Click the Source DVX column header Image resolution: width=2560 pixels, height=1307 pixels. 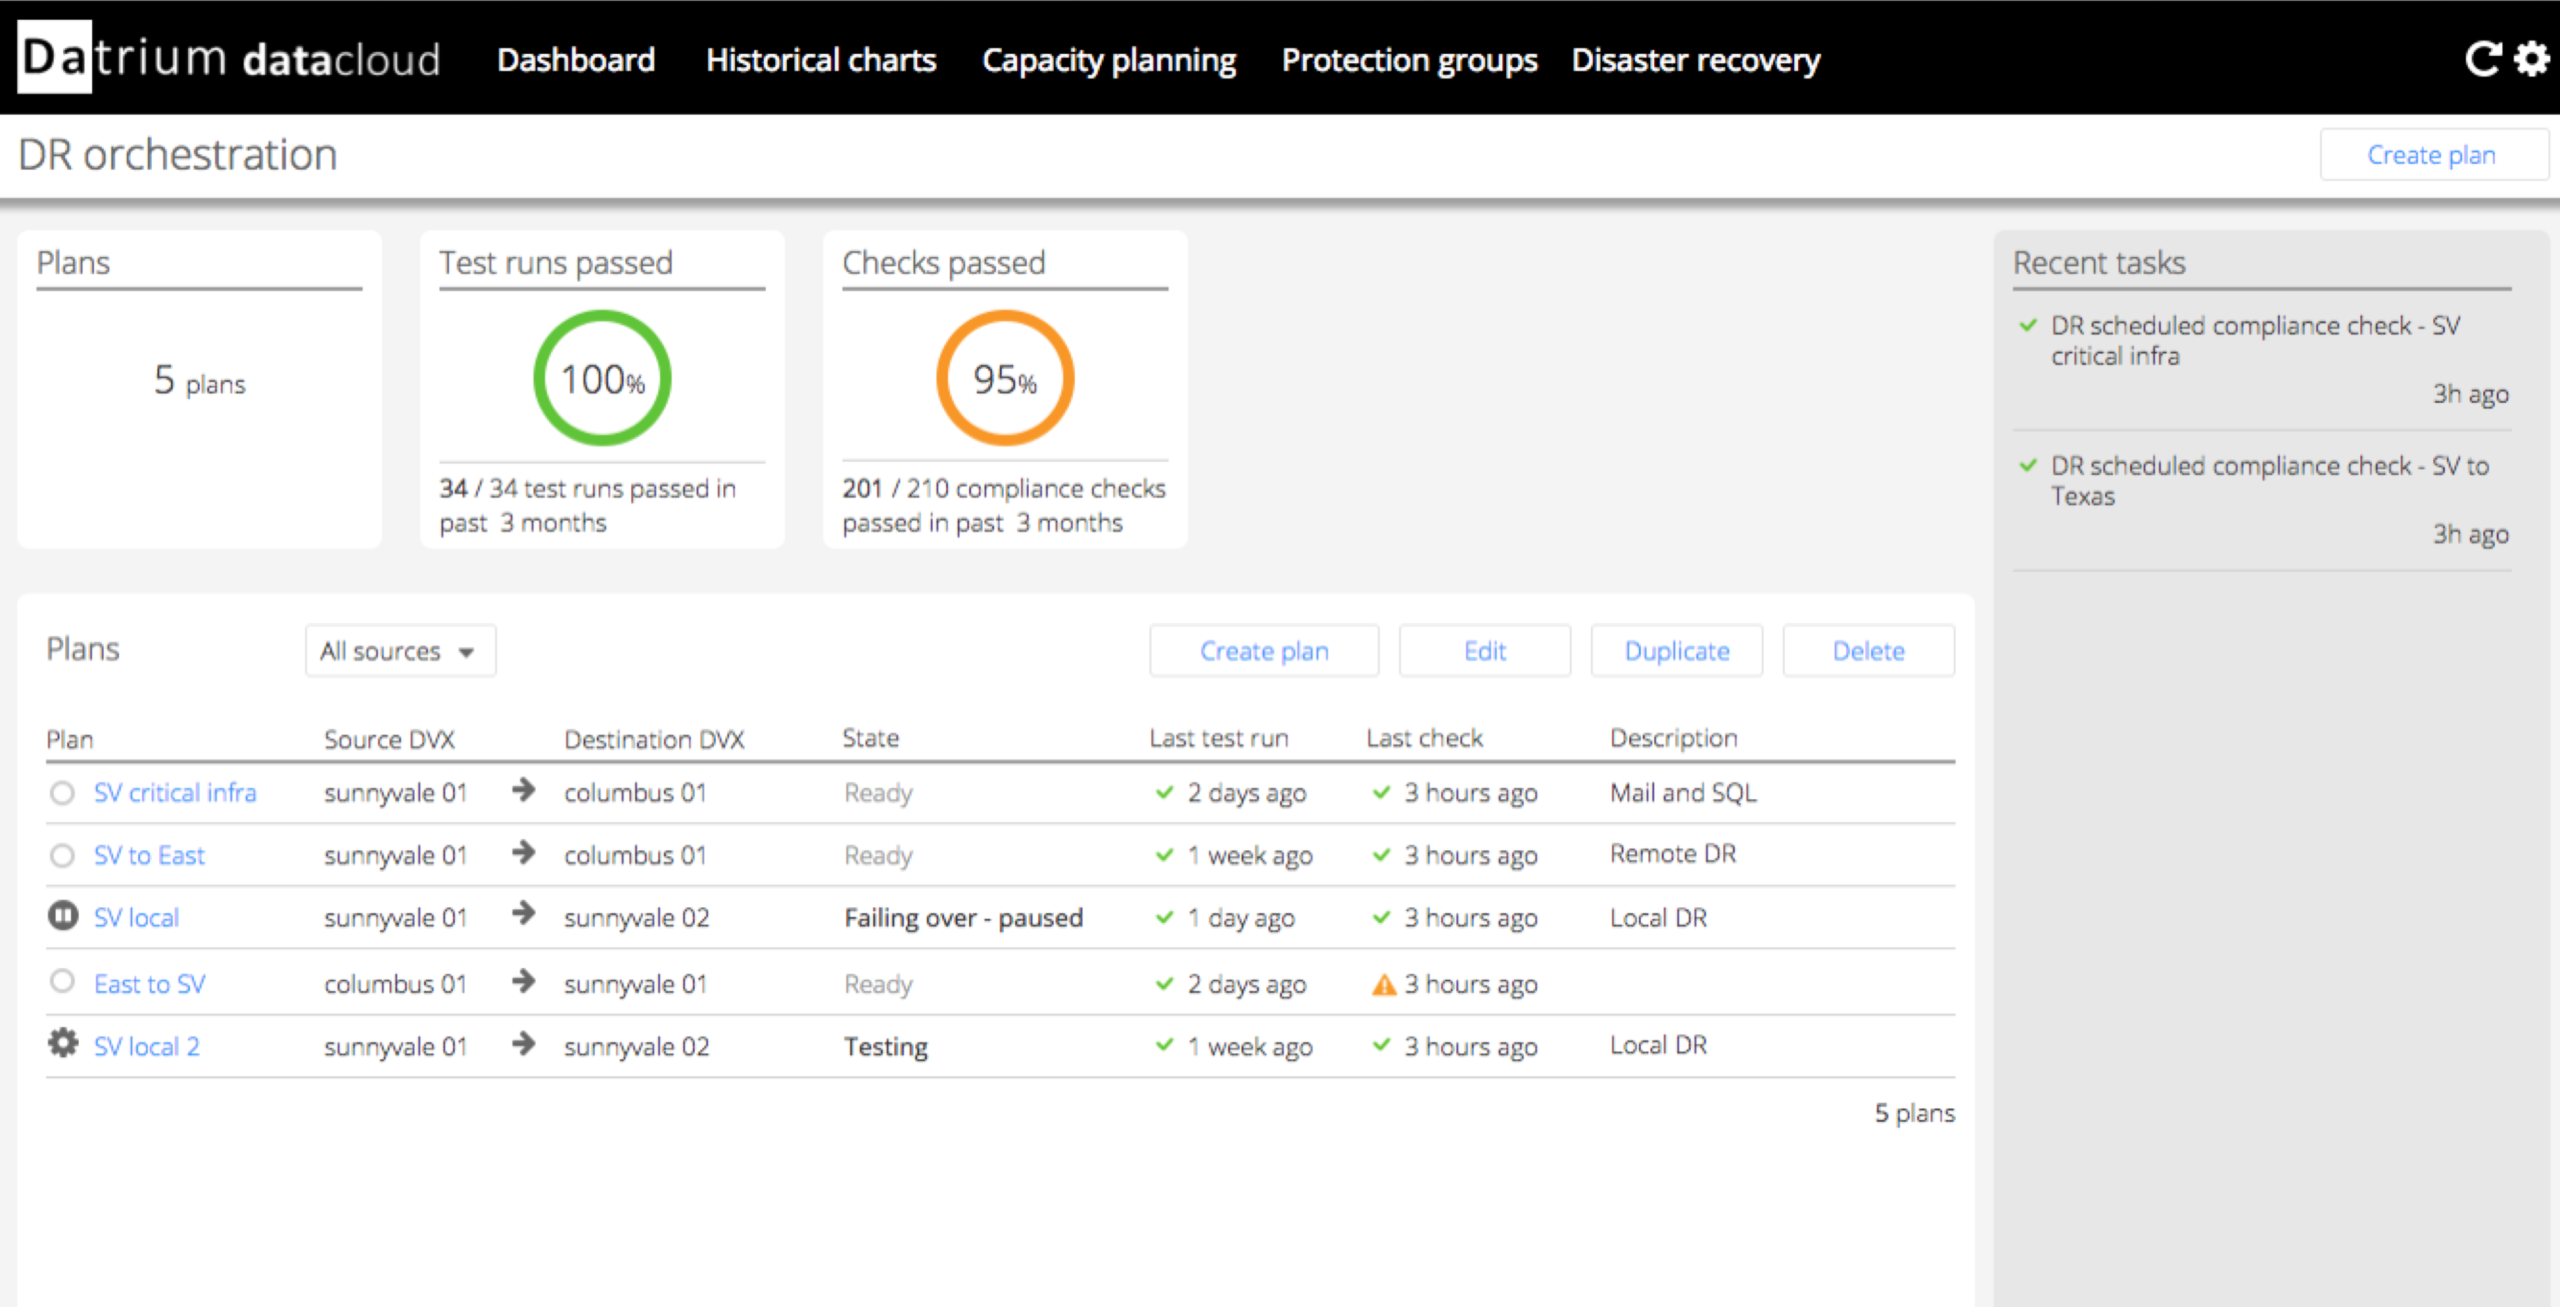click(x=389, y=739)
